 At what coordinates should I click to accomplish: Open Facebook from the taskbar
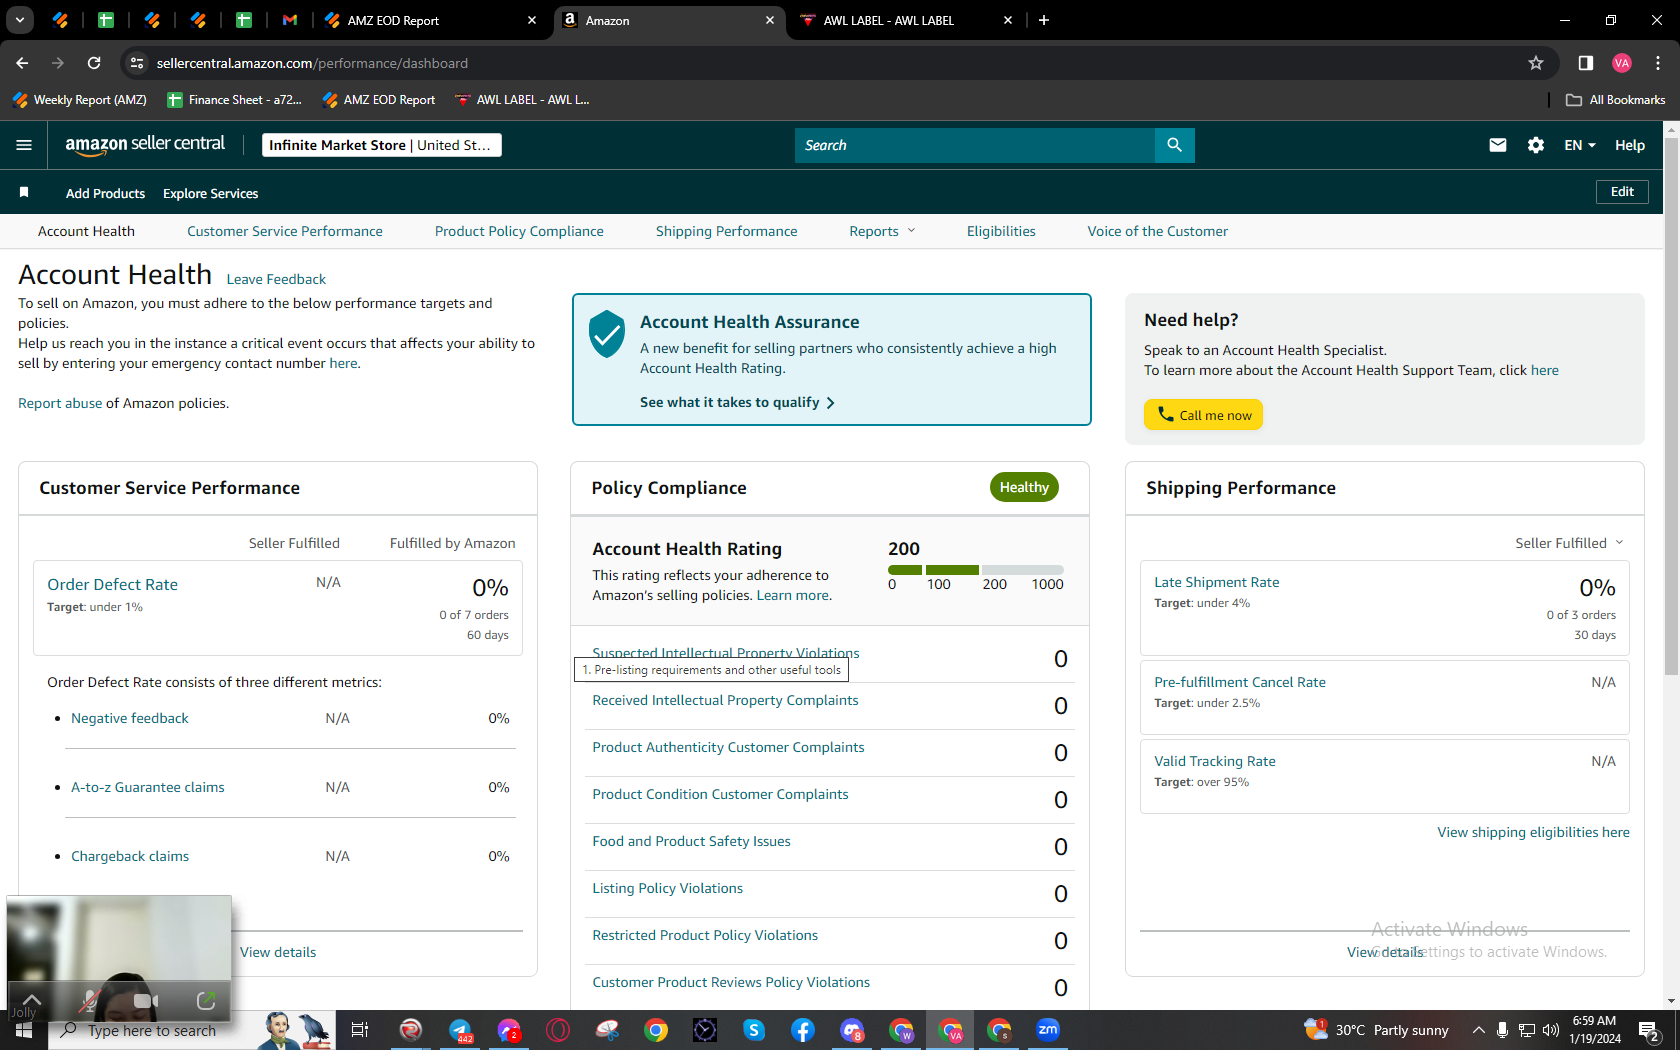pyautogui.click(x=803, y=1030)
